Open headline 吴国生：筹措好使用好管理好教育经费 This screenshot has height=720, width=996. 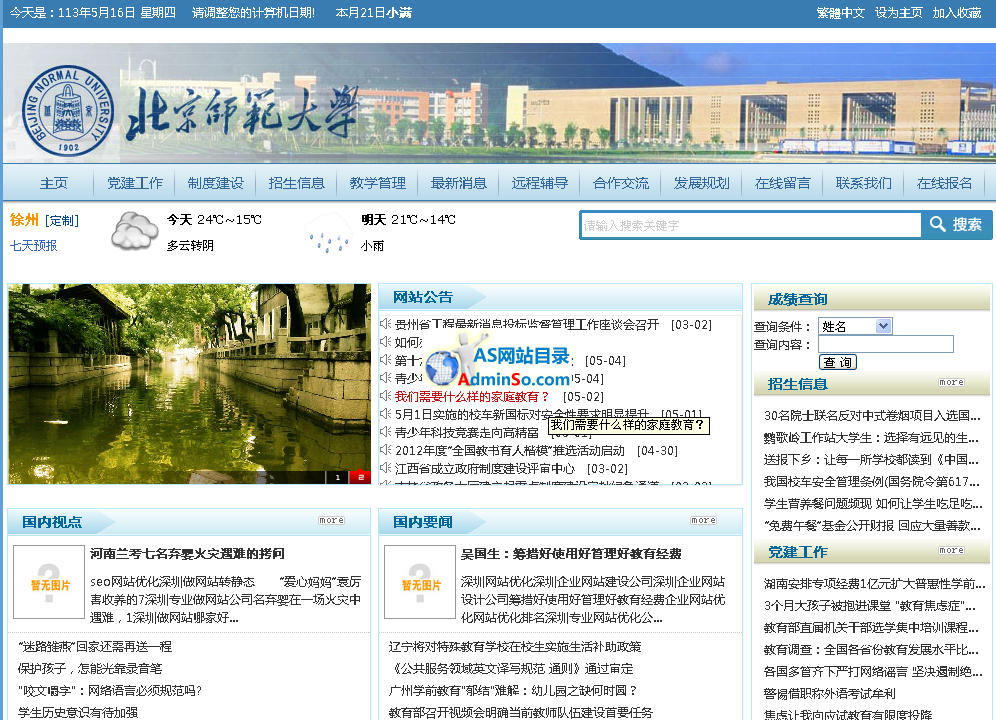click(x=571, y=554)
